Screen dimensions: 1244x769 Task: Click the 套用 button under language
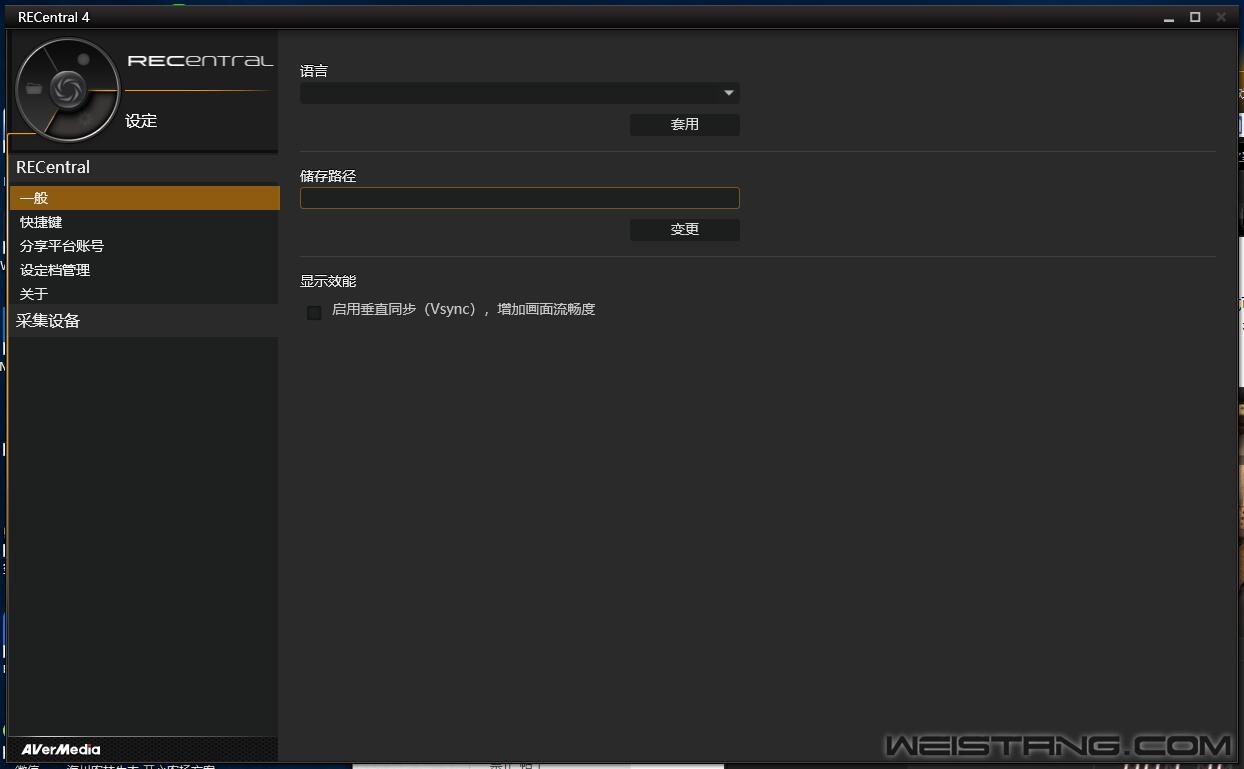(x=684, y=125)
